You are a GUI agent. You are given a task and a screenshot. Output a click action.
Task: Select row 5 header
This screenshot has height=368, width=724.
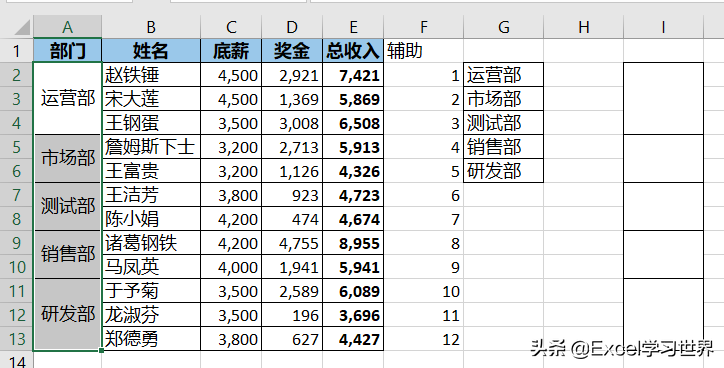point(17,147)
